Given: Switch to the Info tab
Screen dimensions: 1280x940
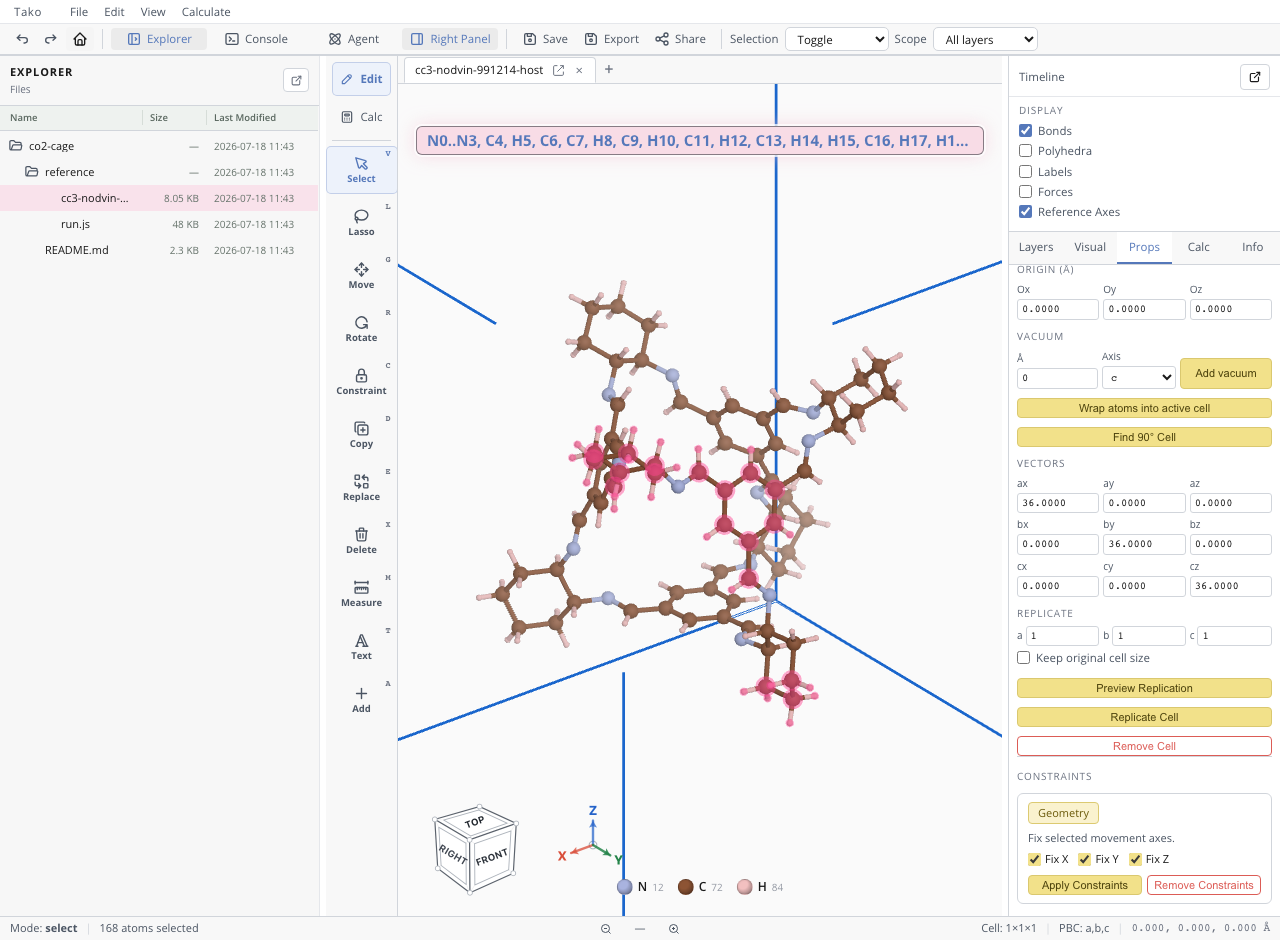Looking at the screenshot, I should pyautogui.click(x=1252, y=247).
